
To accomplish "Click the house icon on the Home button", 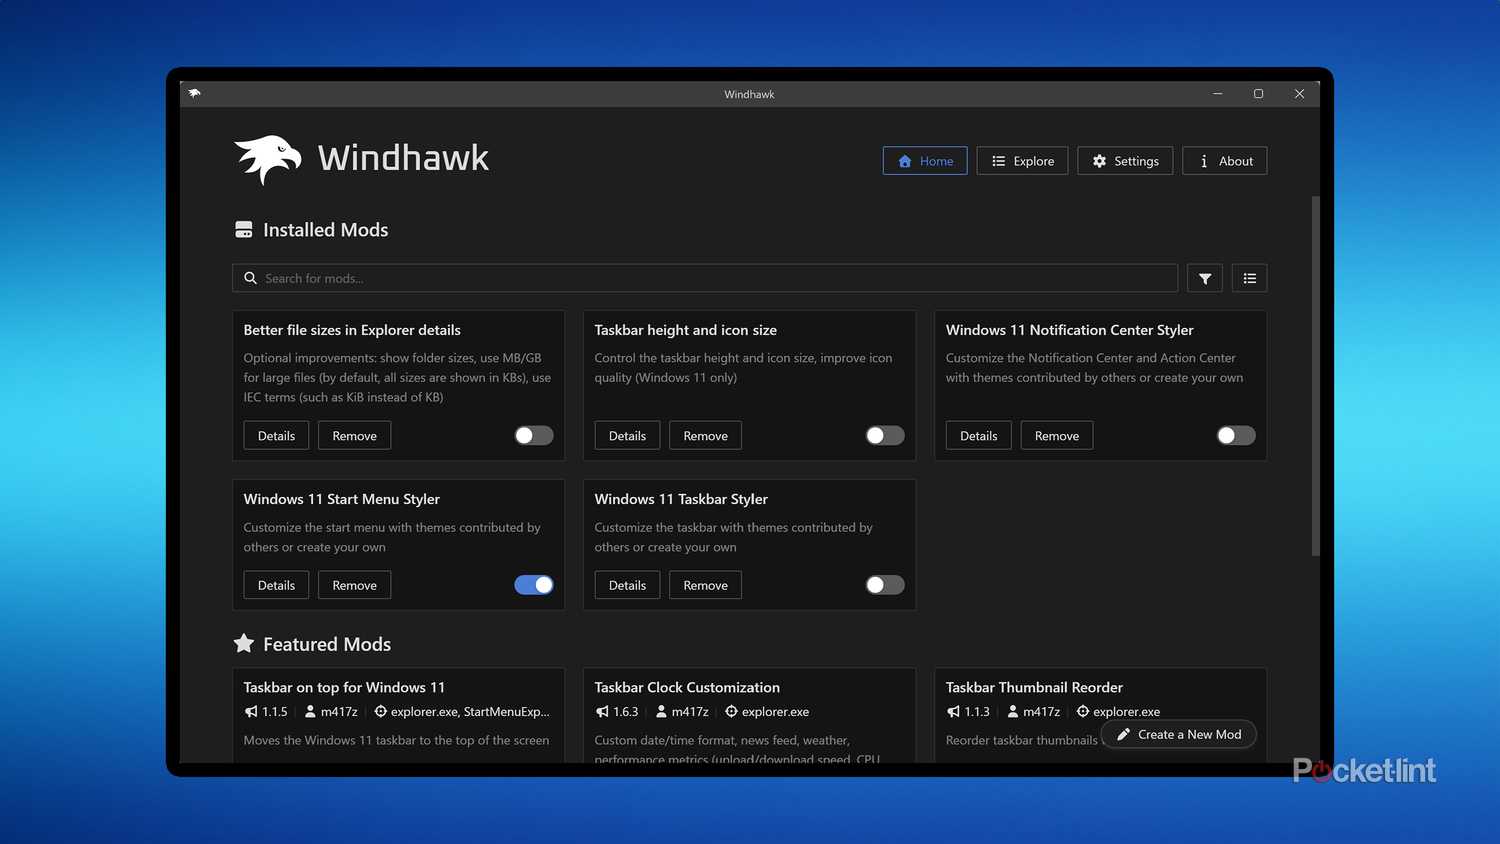I will click(x=902, y=160).
